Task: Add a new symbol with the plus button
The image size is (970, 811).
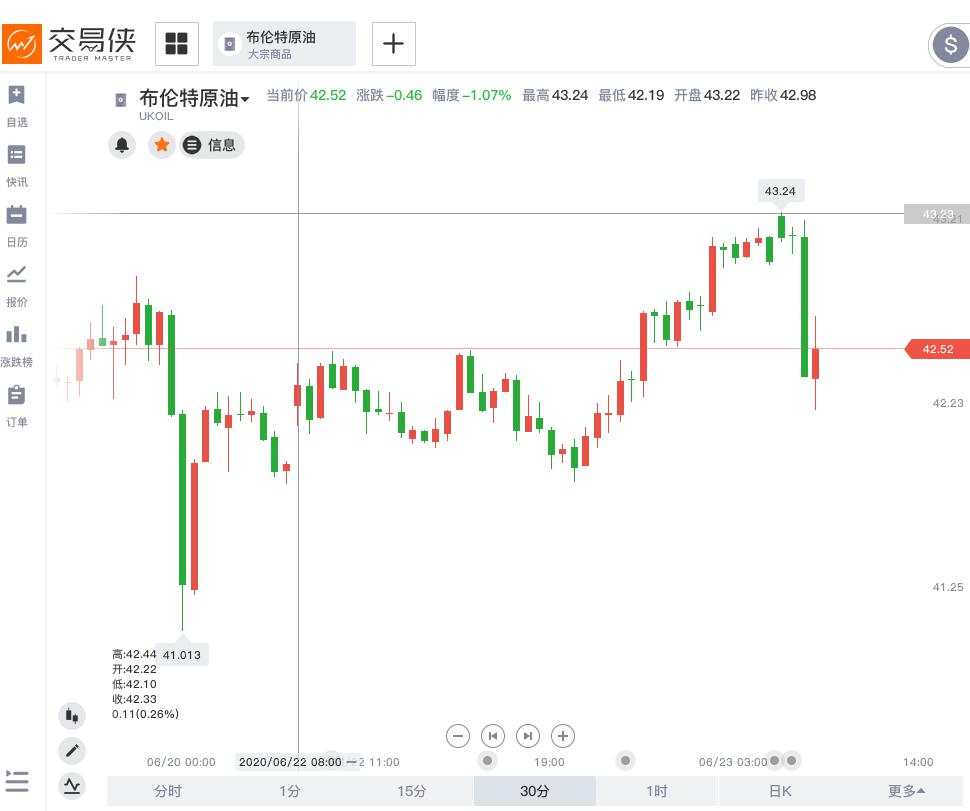Action: pos(393,43)
